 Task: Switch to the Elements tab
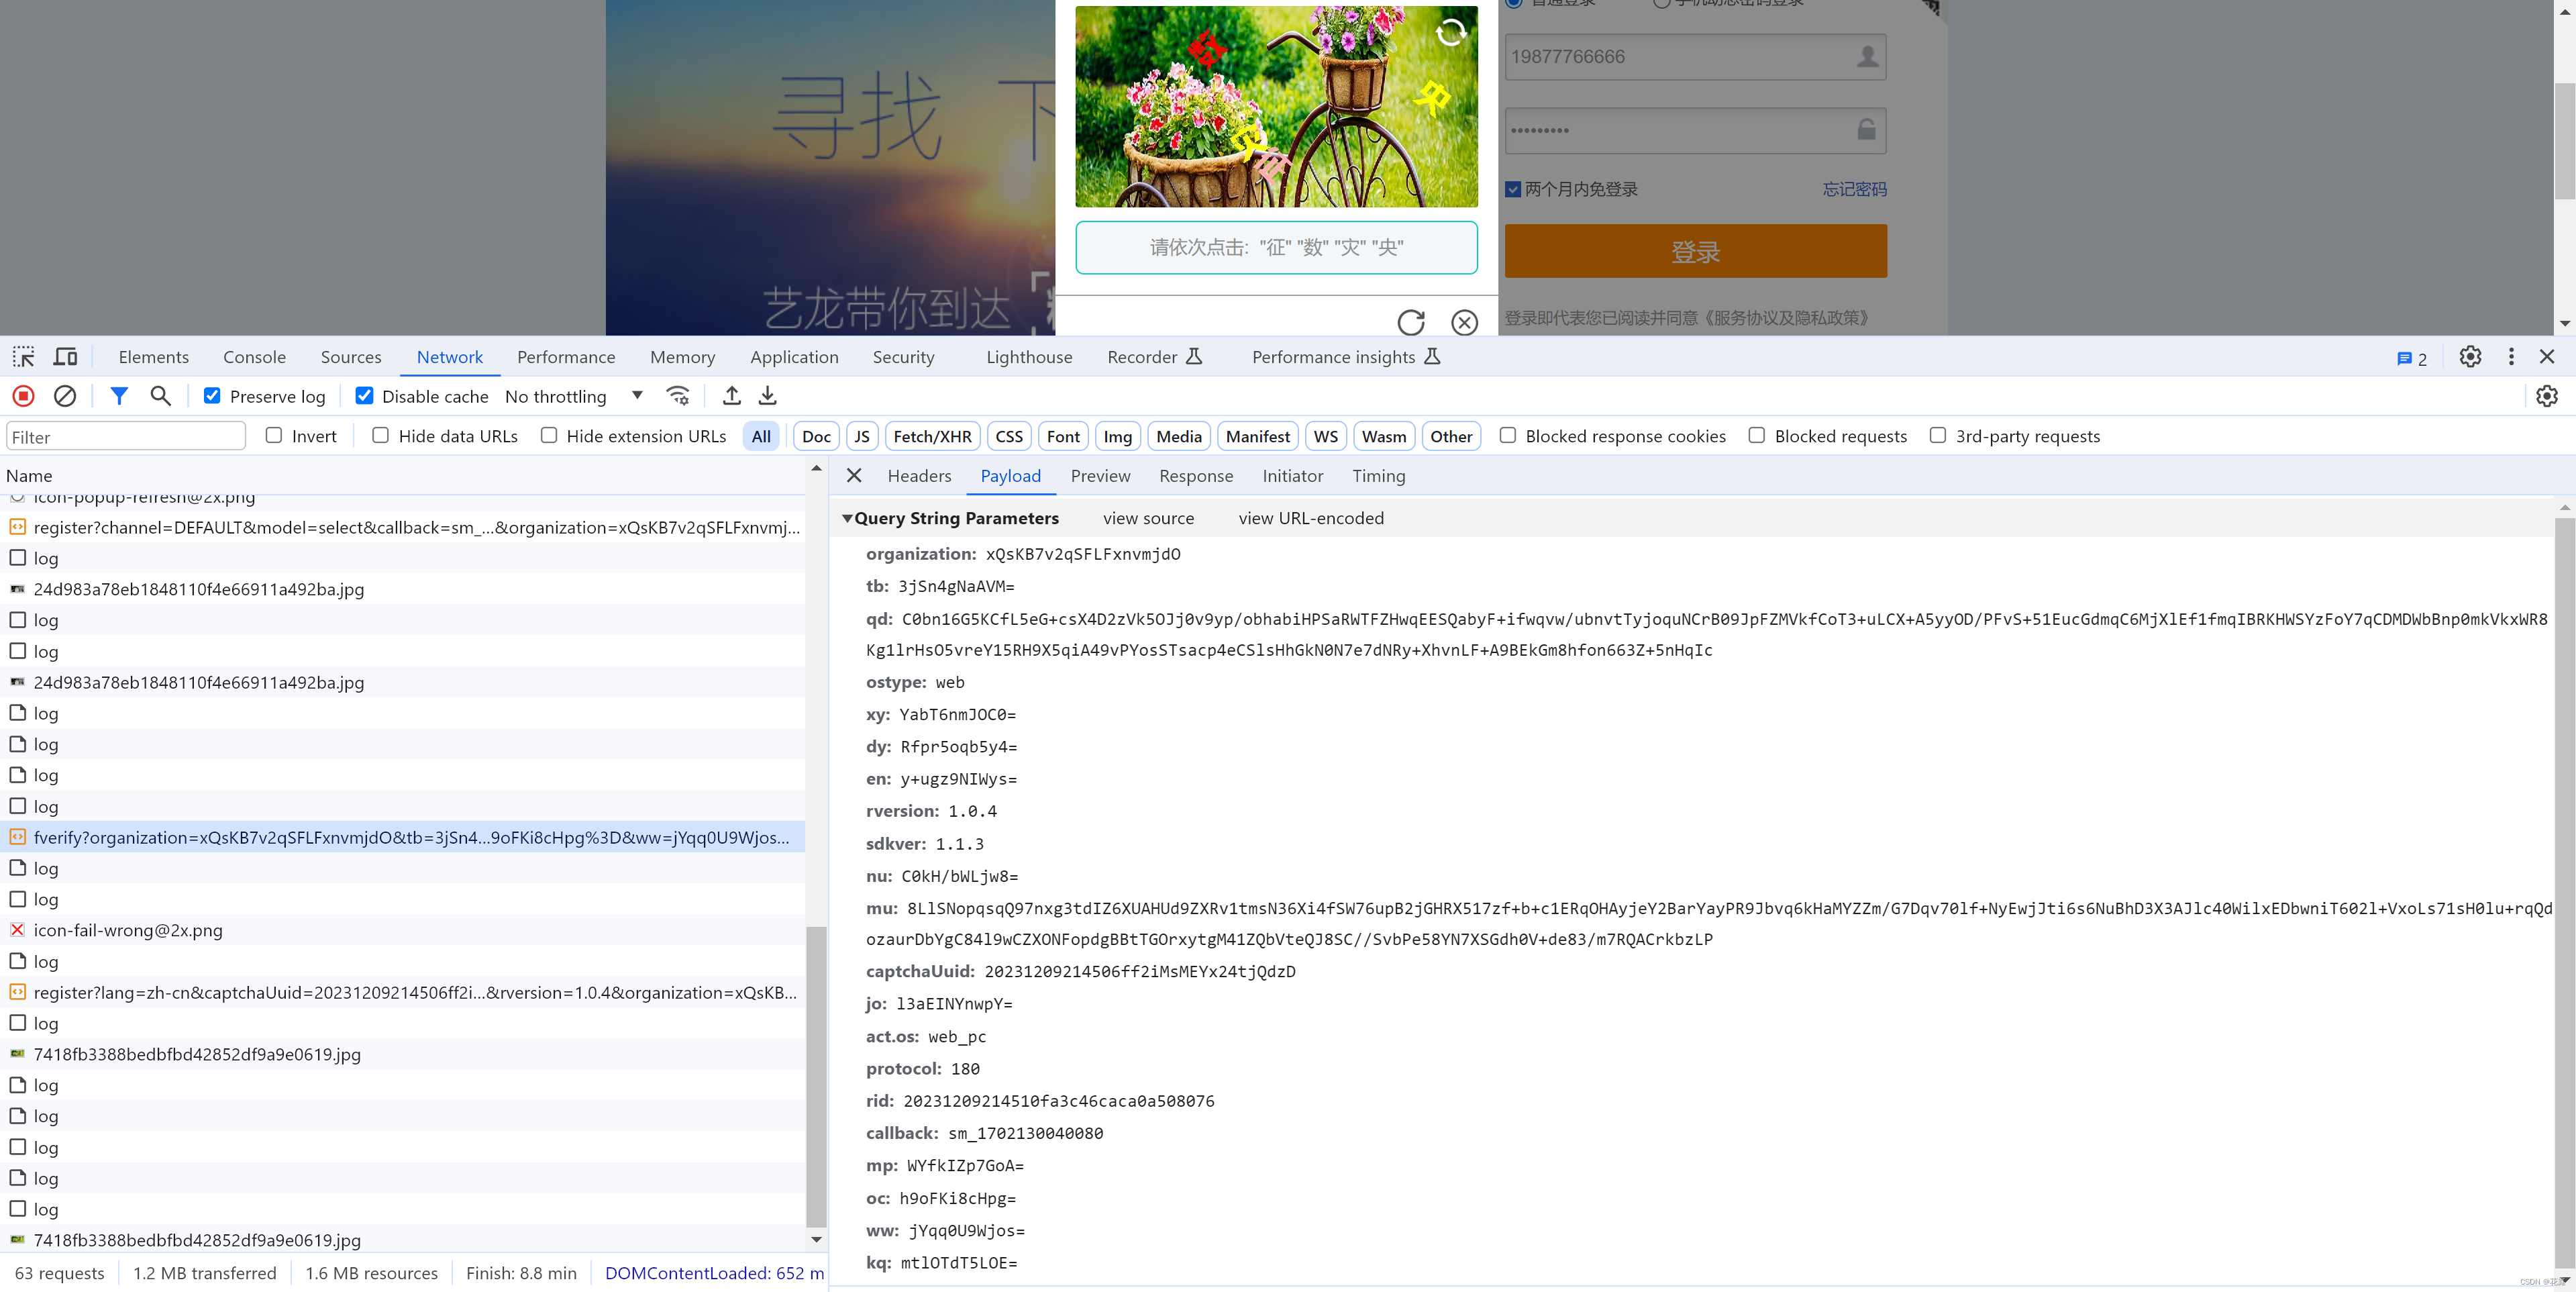pyautogui.click(x=153, y=357)
